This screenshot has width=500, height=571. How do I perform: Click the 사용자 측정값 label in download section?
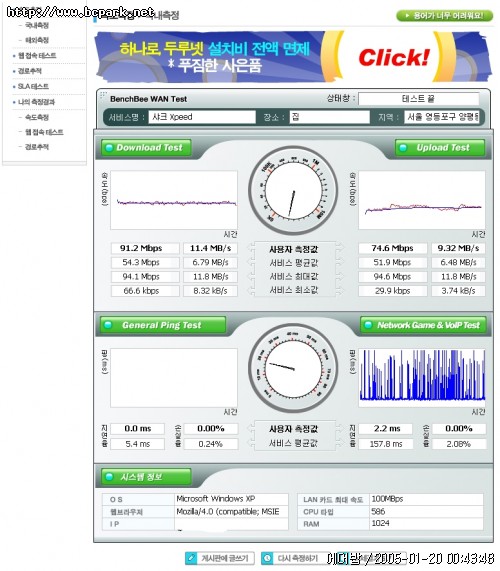pyautogui.click(x=294, y=249)
